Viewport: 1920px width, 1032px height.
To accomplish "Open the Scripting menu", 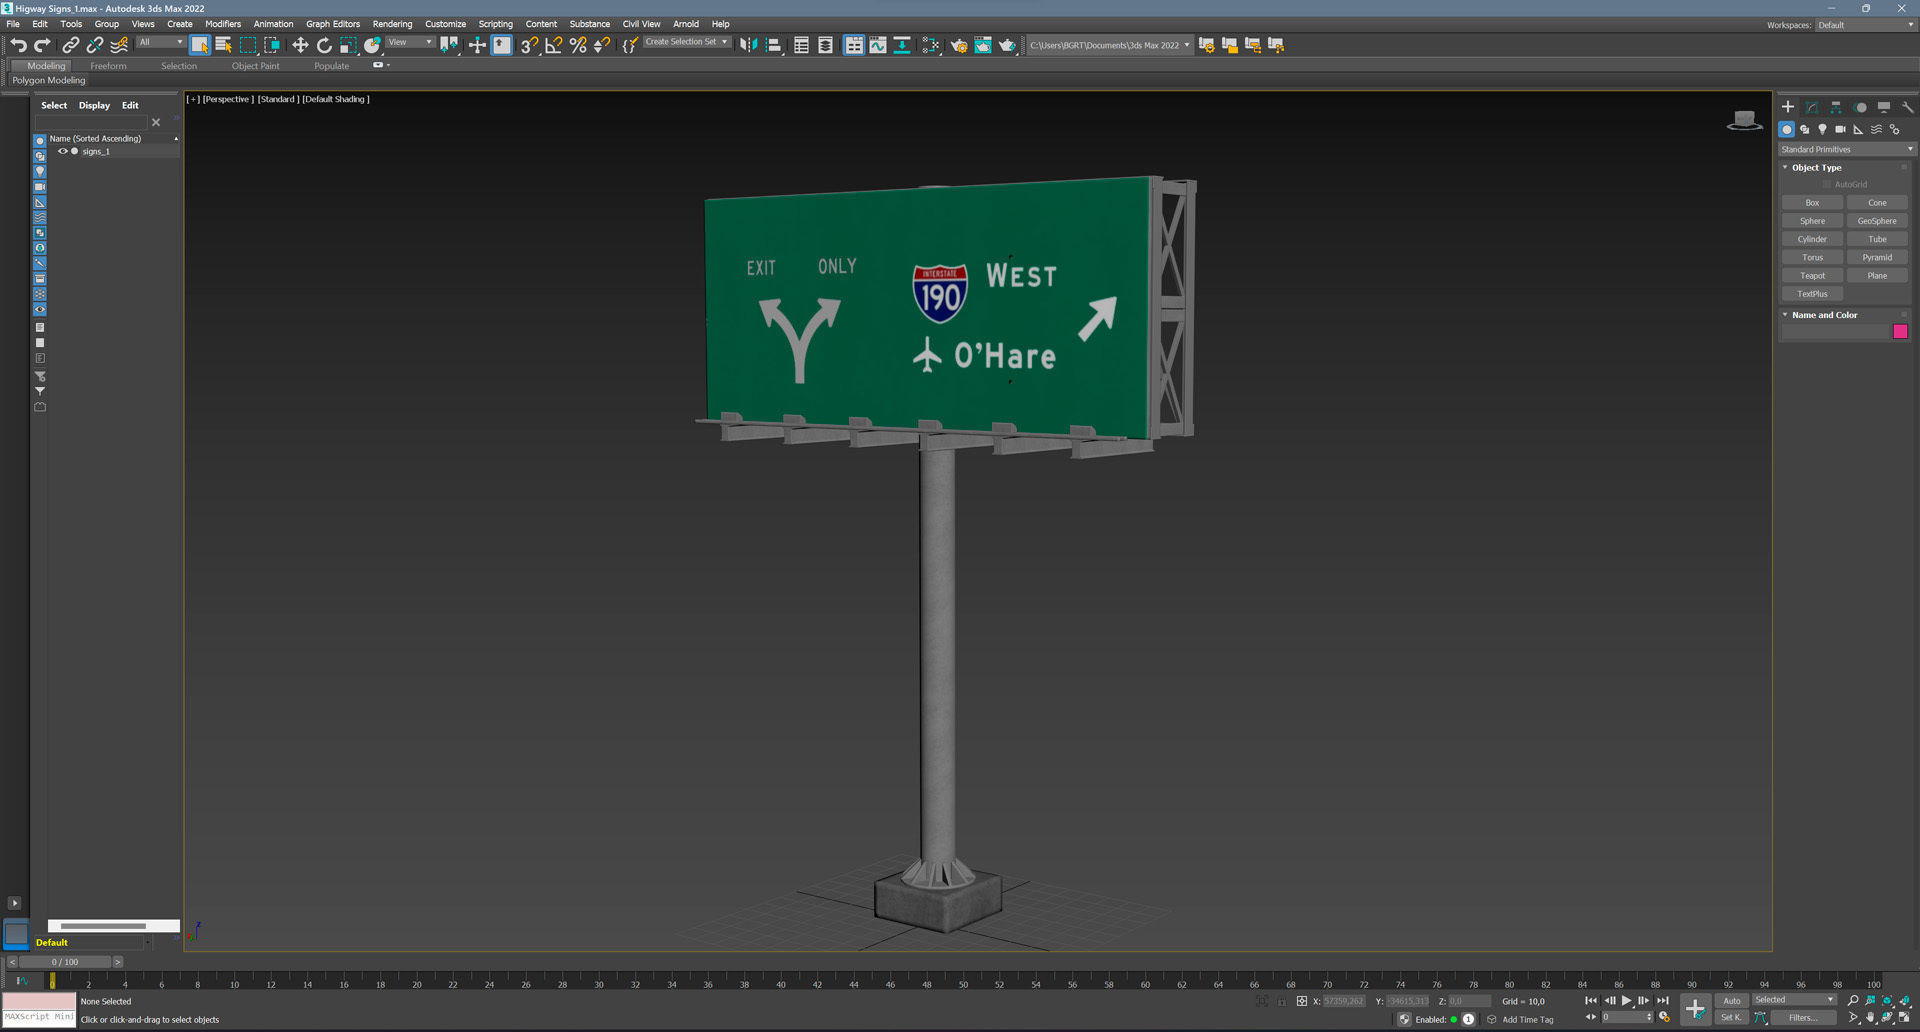I will click(495, 24).
